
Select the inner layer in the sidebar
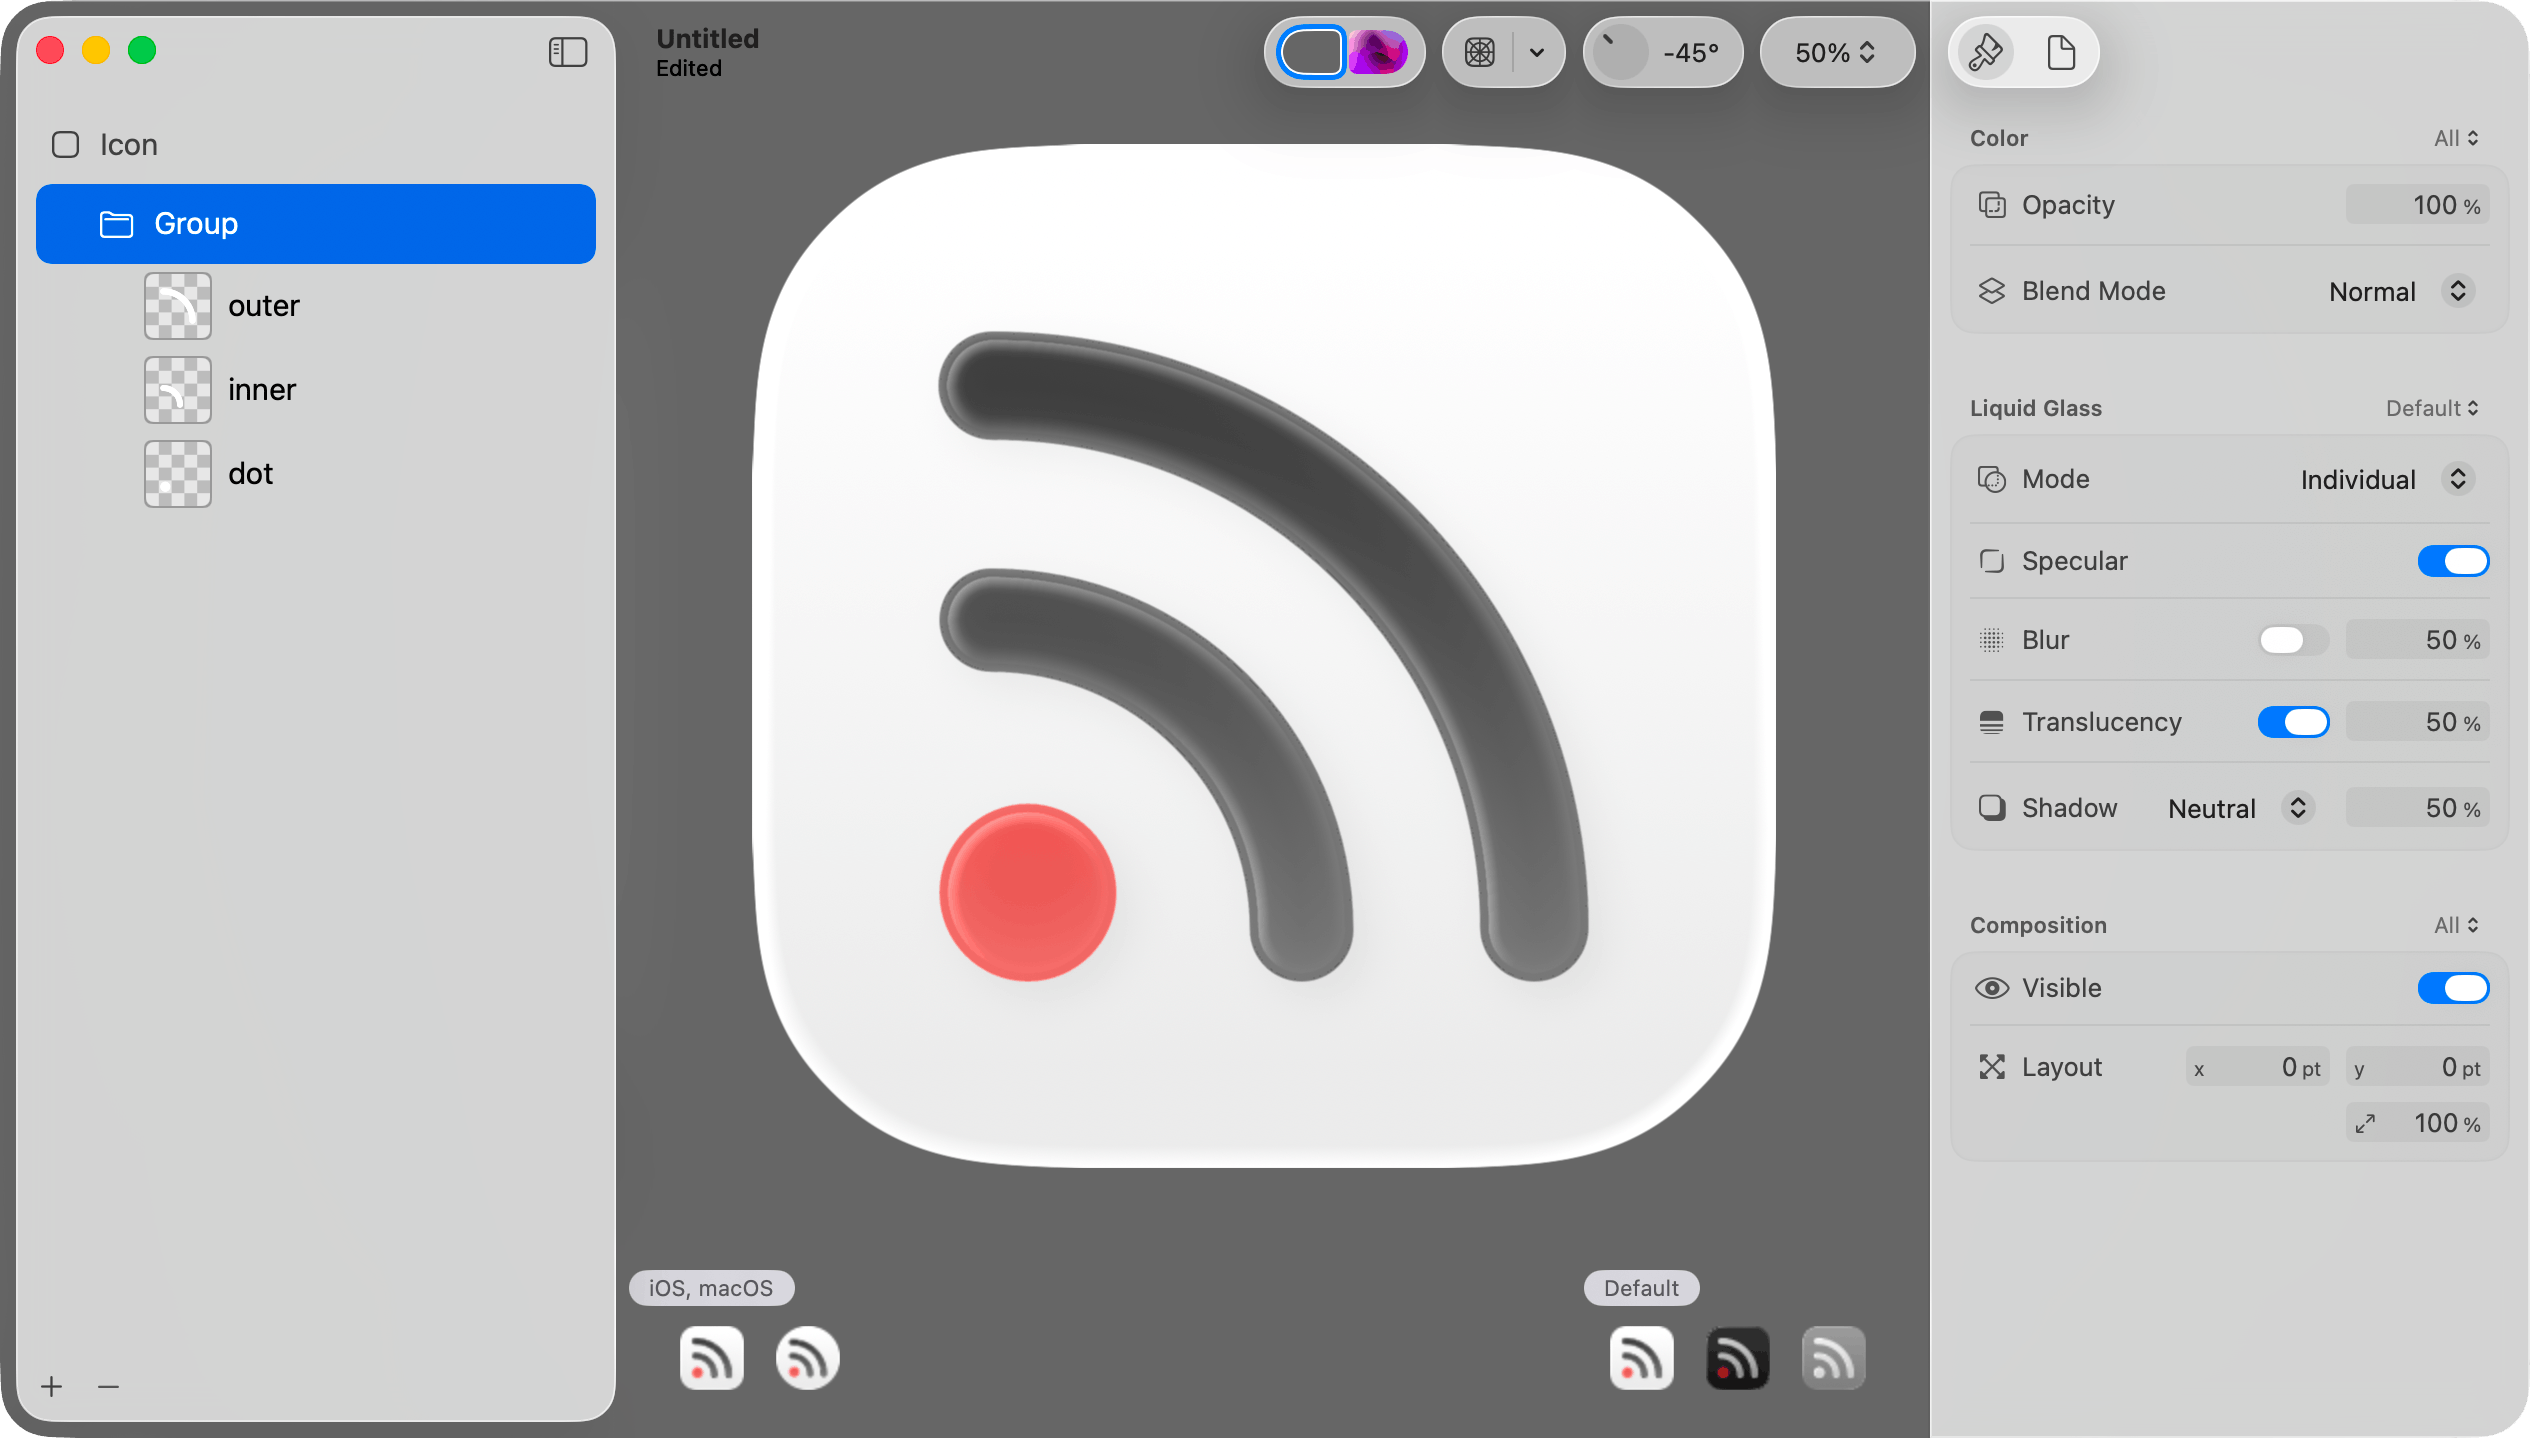(261, 389)
